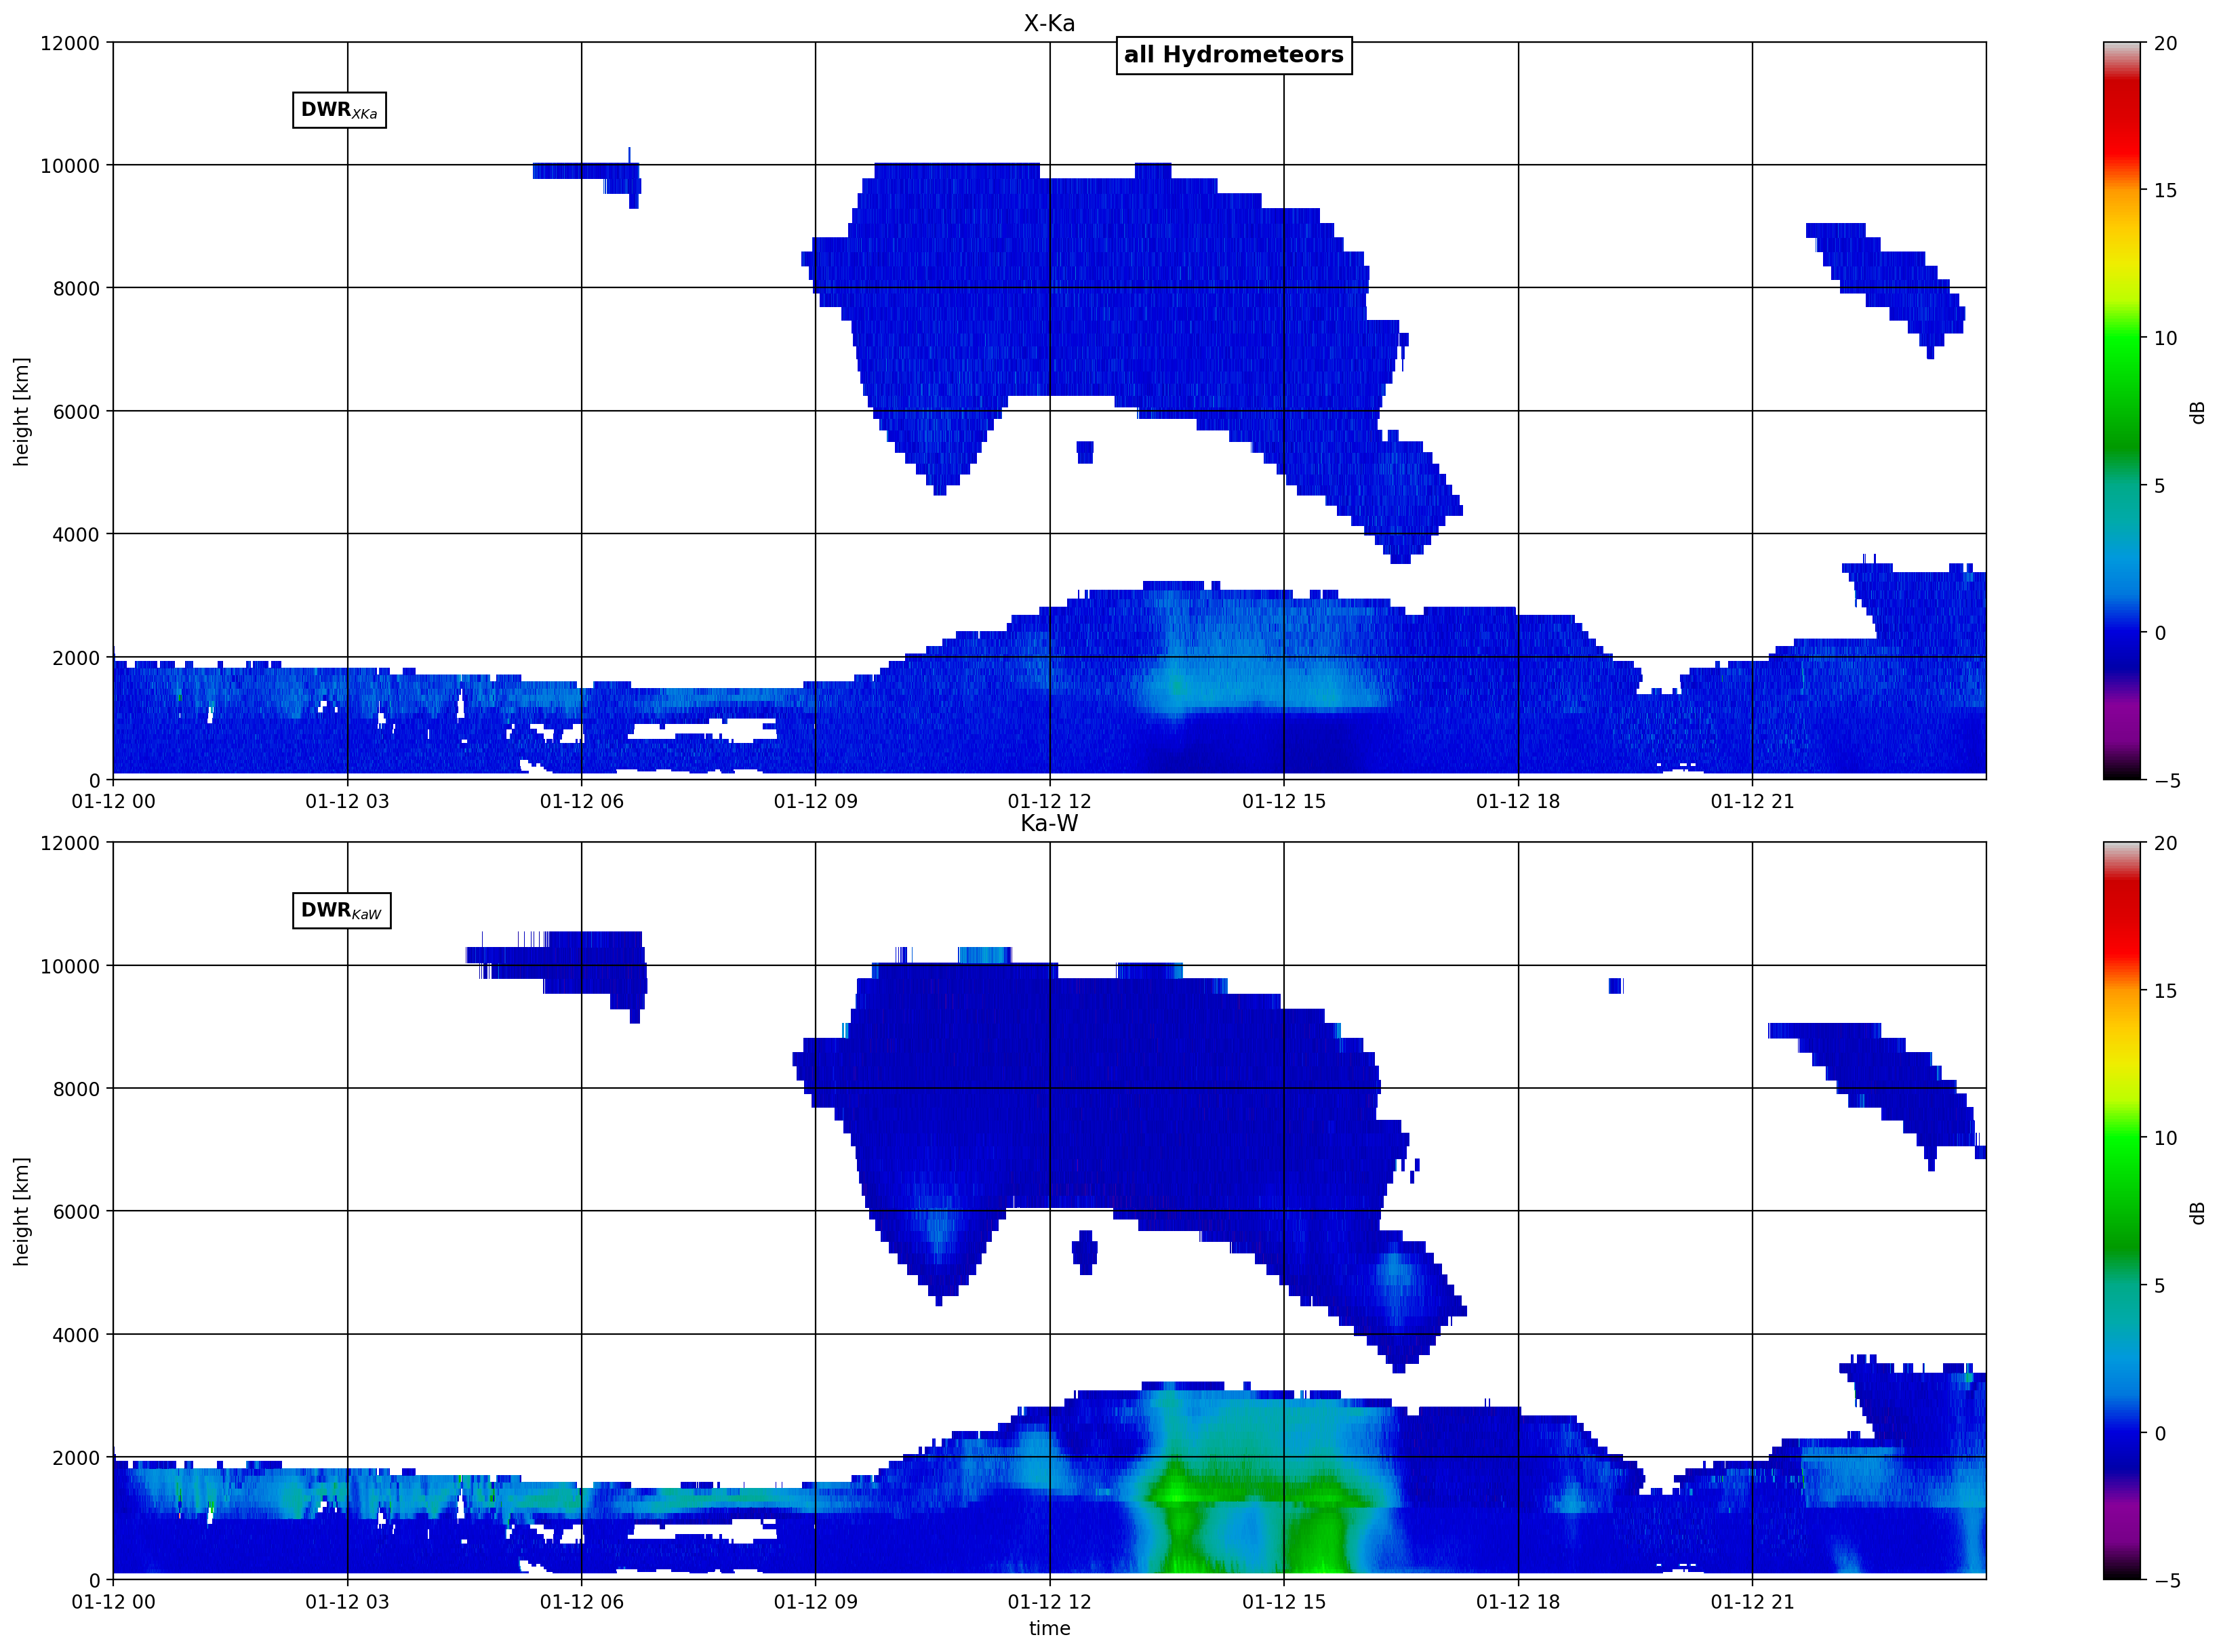The height and width of the screenshot is (1652, 2221).
Task: Click the "01-12 15" time tick under the X-Ka plot
Action: [1283, 801]
